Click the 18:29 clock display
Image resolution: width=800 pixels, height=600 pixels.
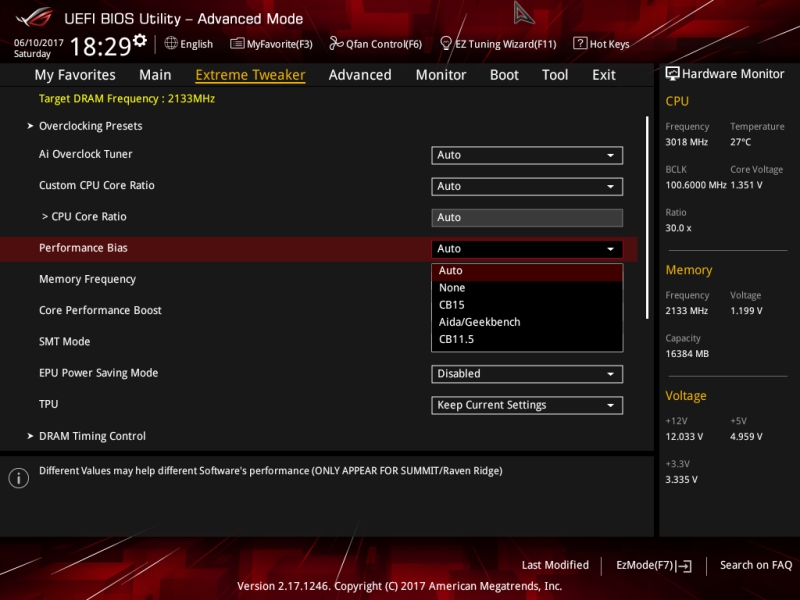(x=101, y=46)
